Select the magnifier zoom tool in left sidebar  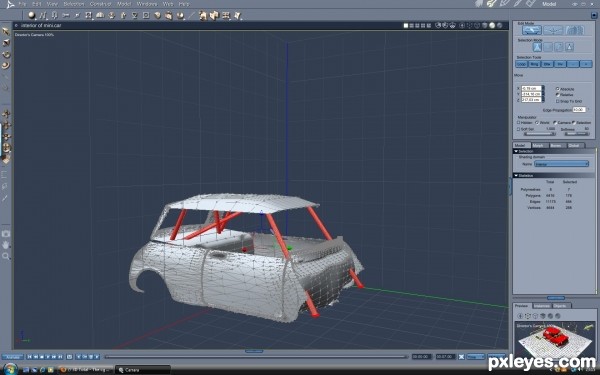[6, 256]
